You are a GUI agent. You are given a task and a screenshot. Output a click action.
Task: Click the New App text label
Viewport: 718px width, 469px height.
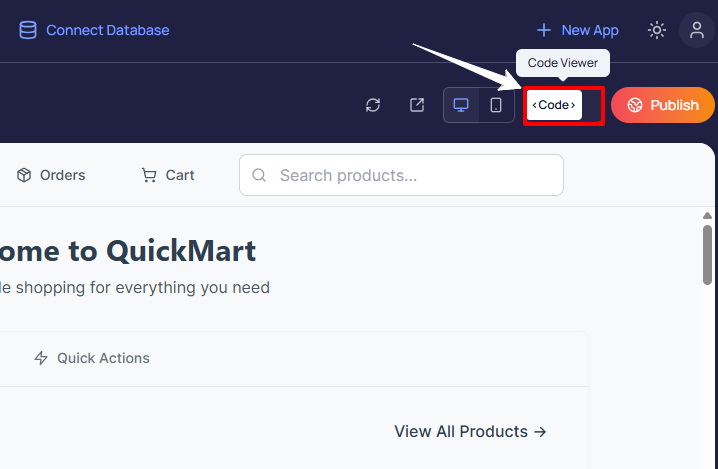(x=589, y=30)
